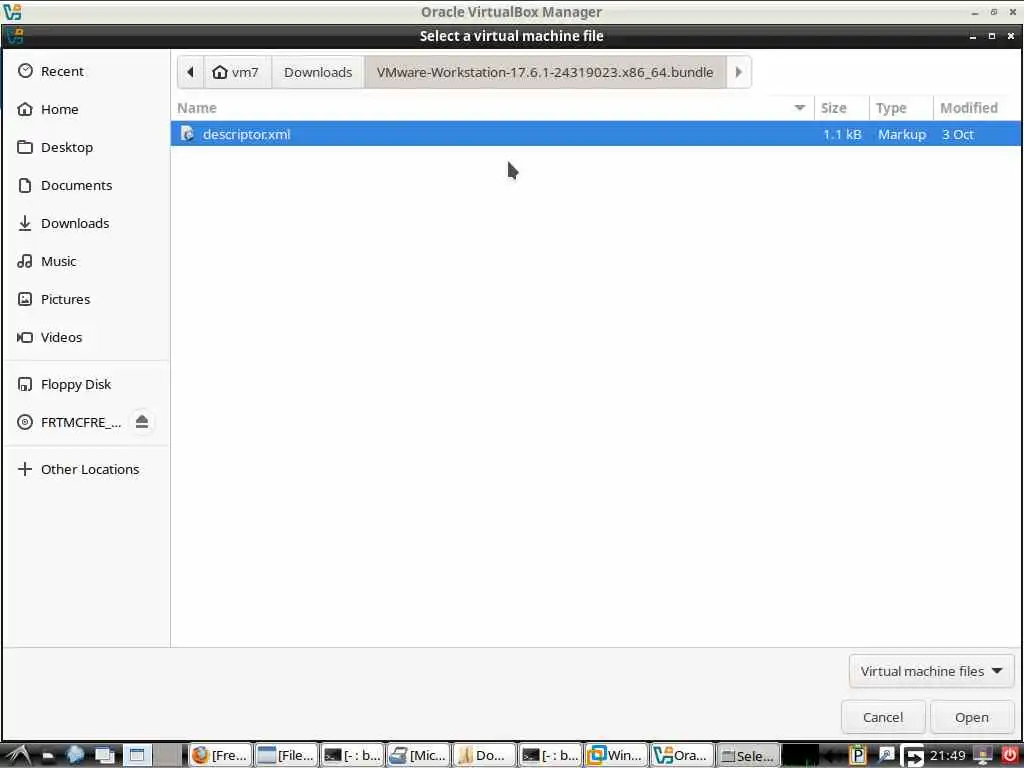
Task: Open the LXDE start menu
Action: pyautogui.click(x=17, y=756)
